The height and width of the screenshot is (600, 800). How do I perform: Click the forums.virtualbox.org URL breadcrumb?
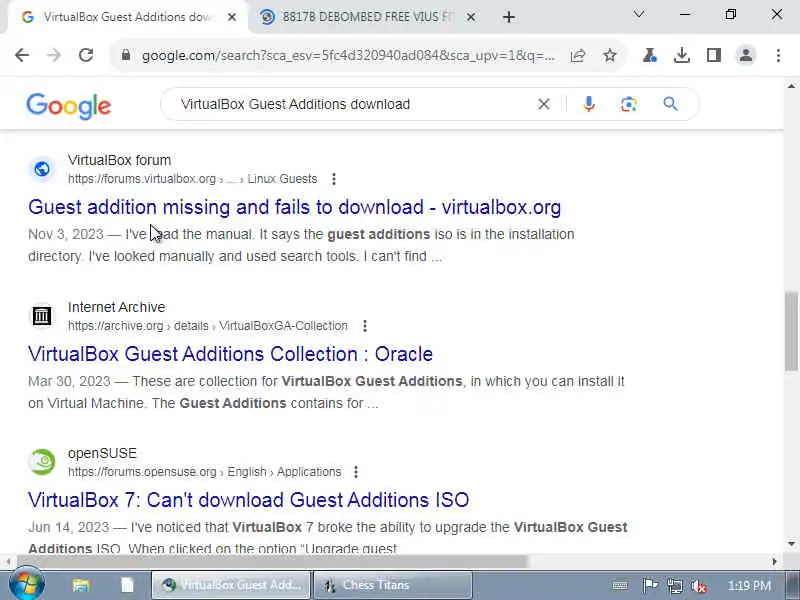(x=192, y=179)
